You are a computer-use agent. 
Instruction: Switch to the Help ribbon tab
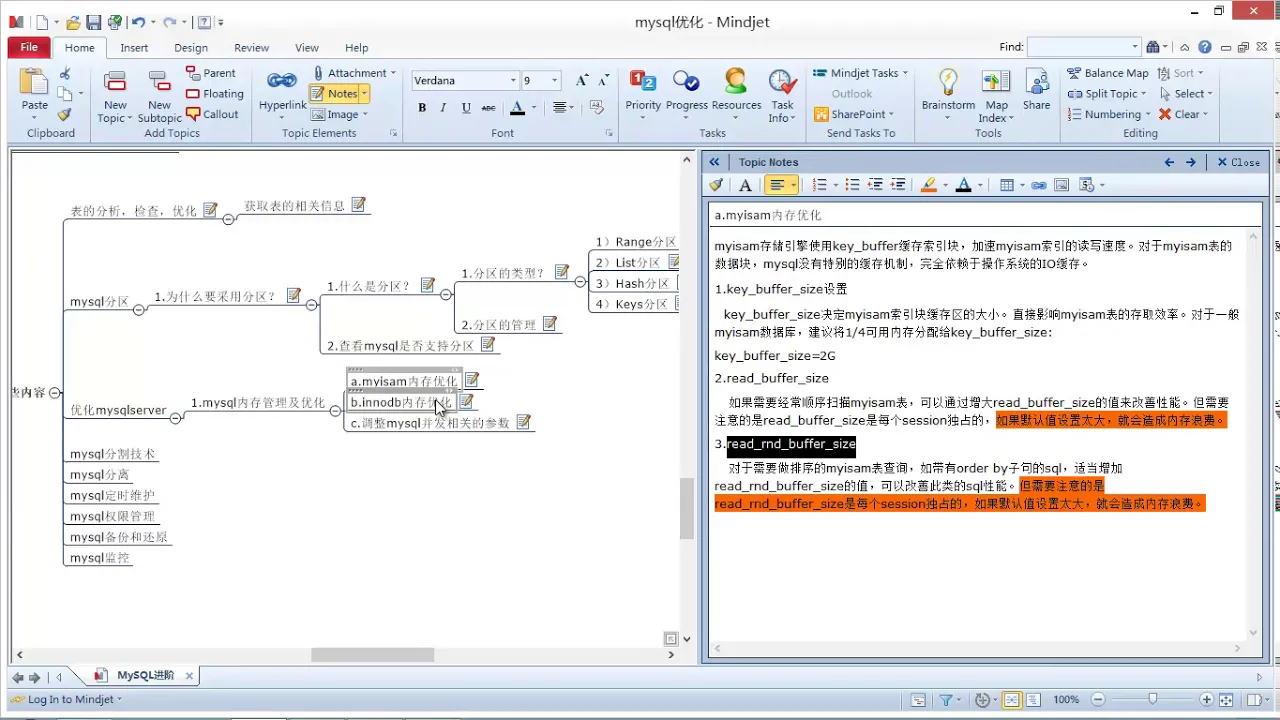(x=357, y=47)
